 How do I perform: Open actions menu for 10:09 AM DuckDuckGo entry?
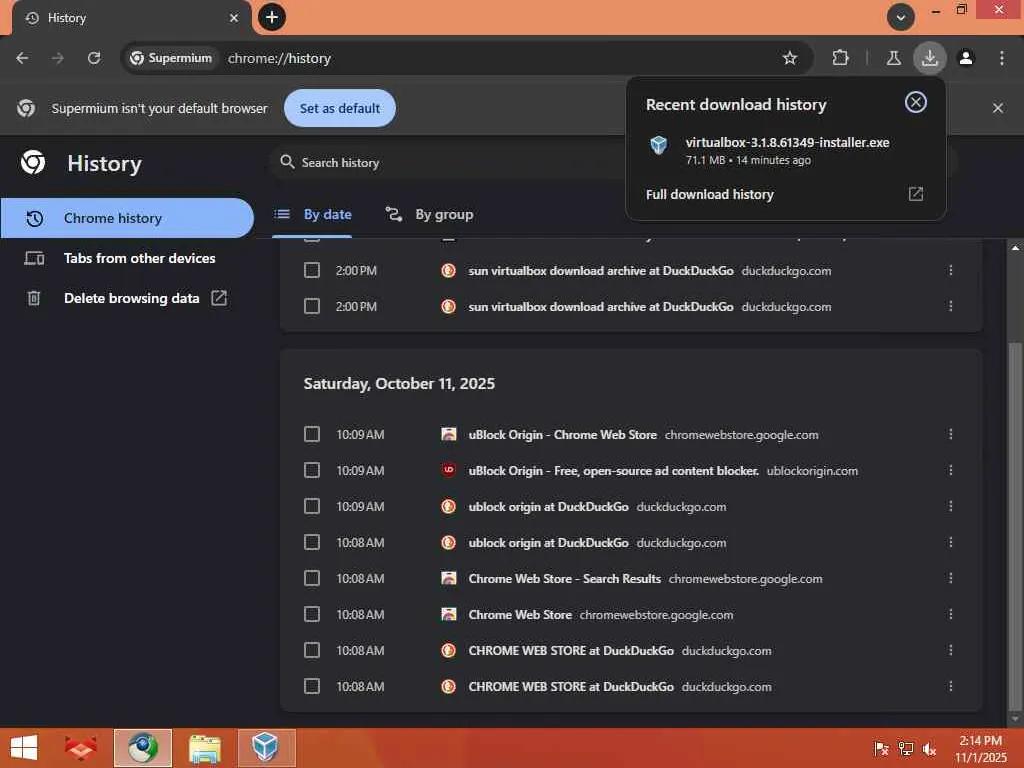click(950, 505)
